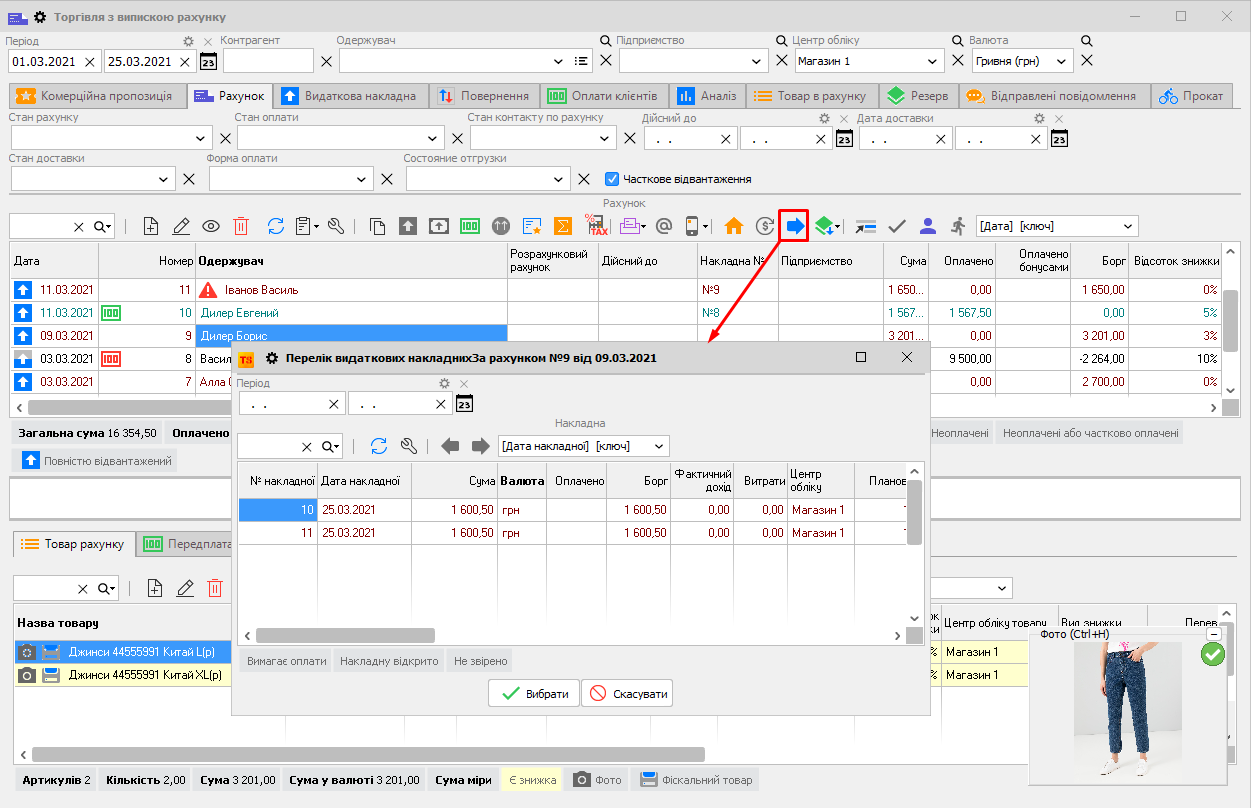Click the orange sigma sum icon
This screenshot has width=1251, height=808.
click(563, 226)
